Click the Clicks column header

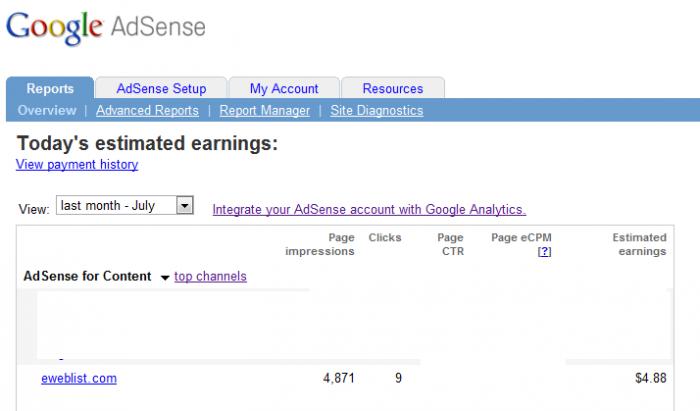[385, 237]
